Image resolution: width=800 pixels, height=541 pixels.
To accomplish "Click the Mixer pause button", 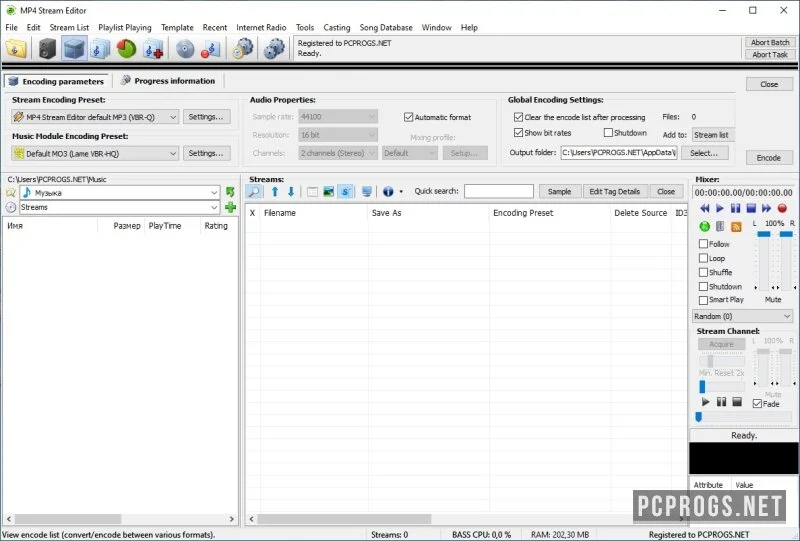I will pos(735,208).
